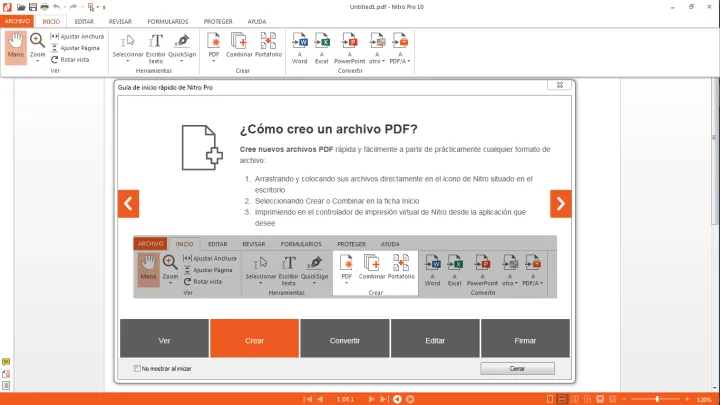
Task: Convert to Word with A Word icon
Action: coord(299,48)
